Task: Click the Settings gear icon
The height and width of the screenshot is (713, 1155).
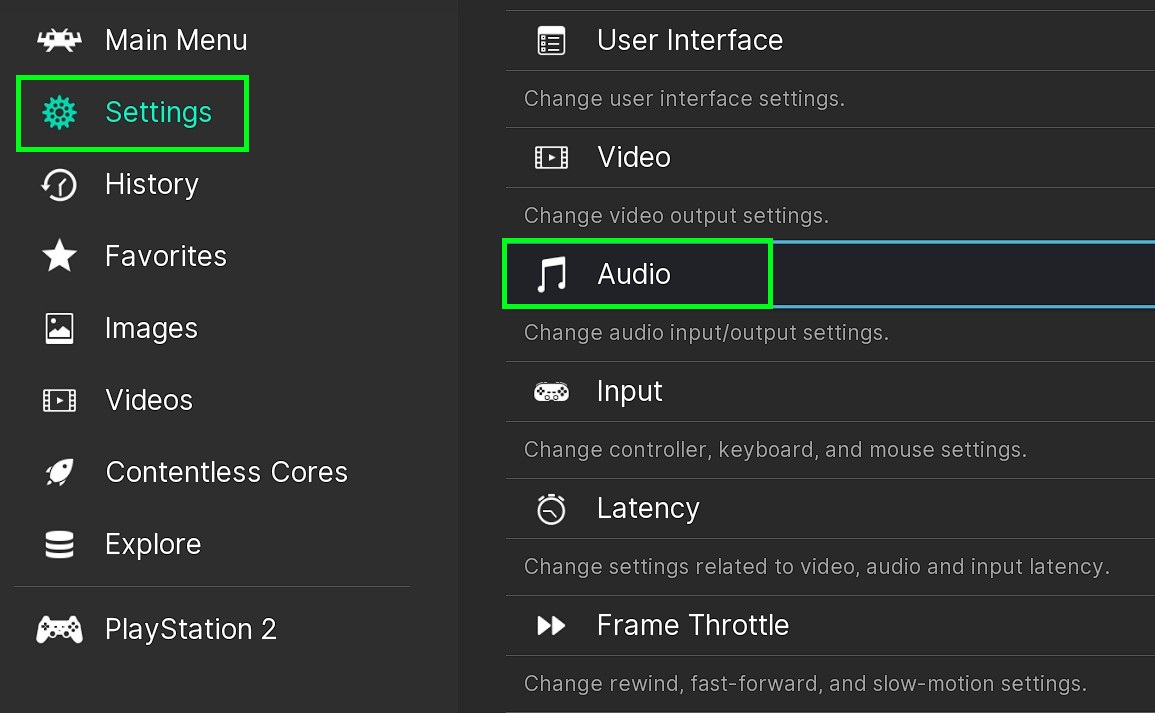Action: tap(59, 112)
